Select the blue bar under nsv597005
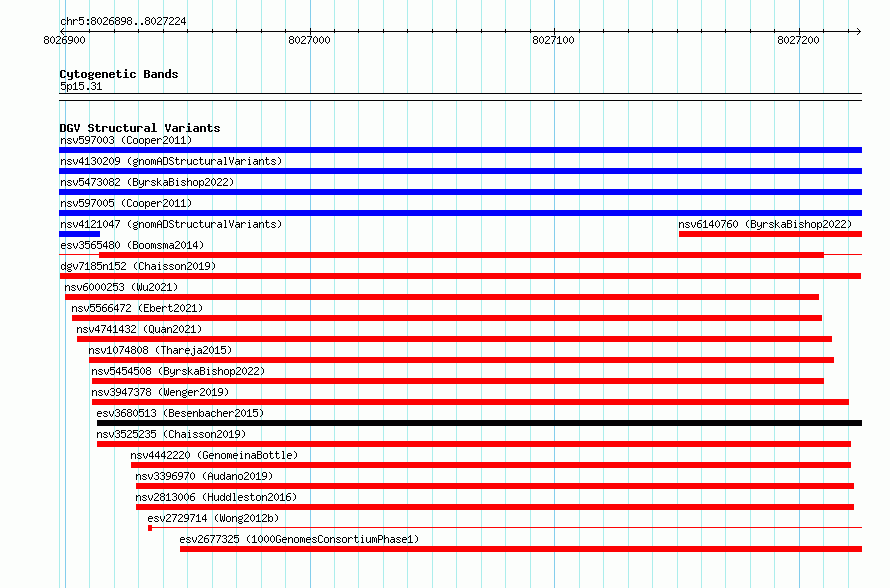Image resolution: width=890 pixels, height=588 pixels. pos(460,213)
